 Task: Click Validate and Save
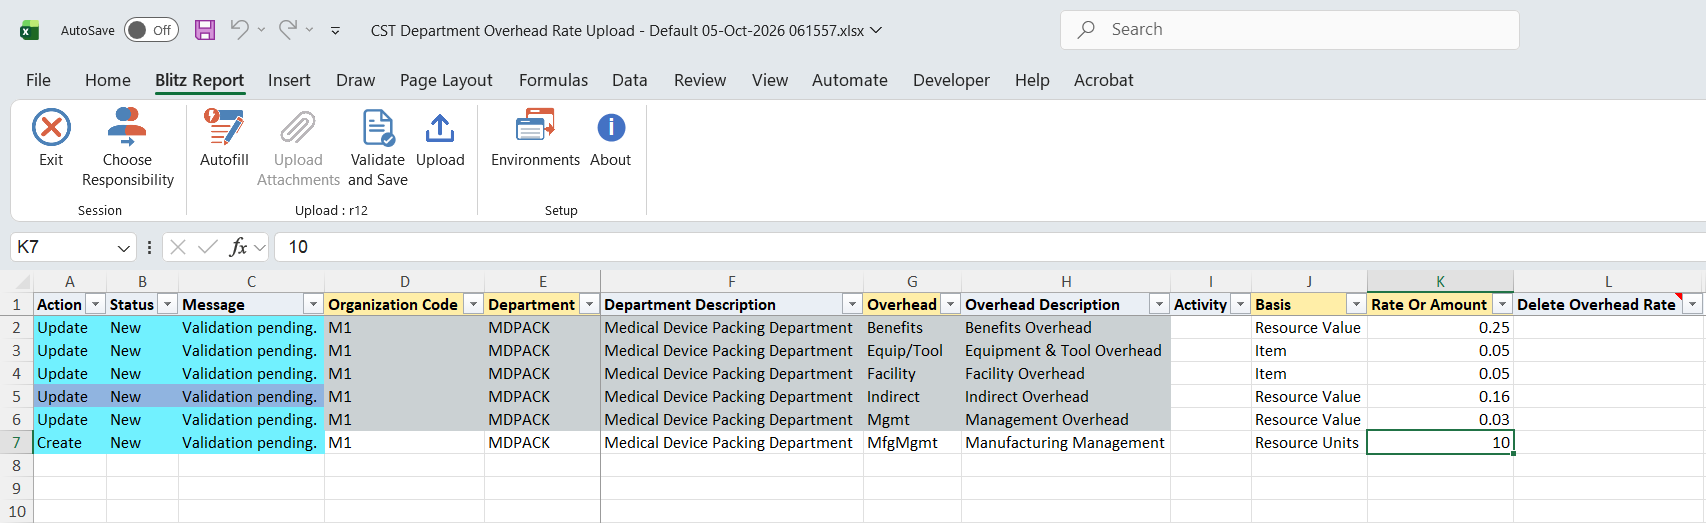(x=378, y=148)
